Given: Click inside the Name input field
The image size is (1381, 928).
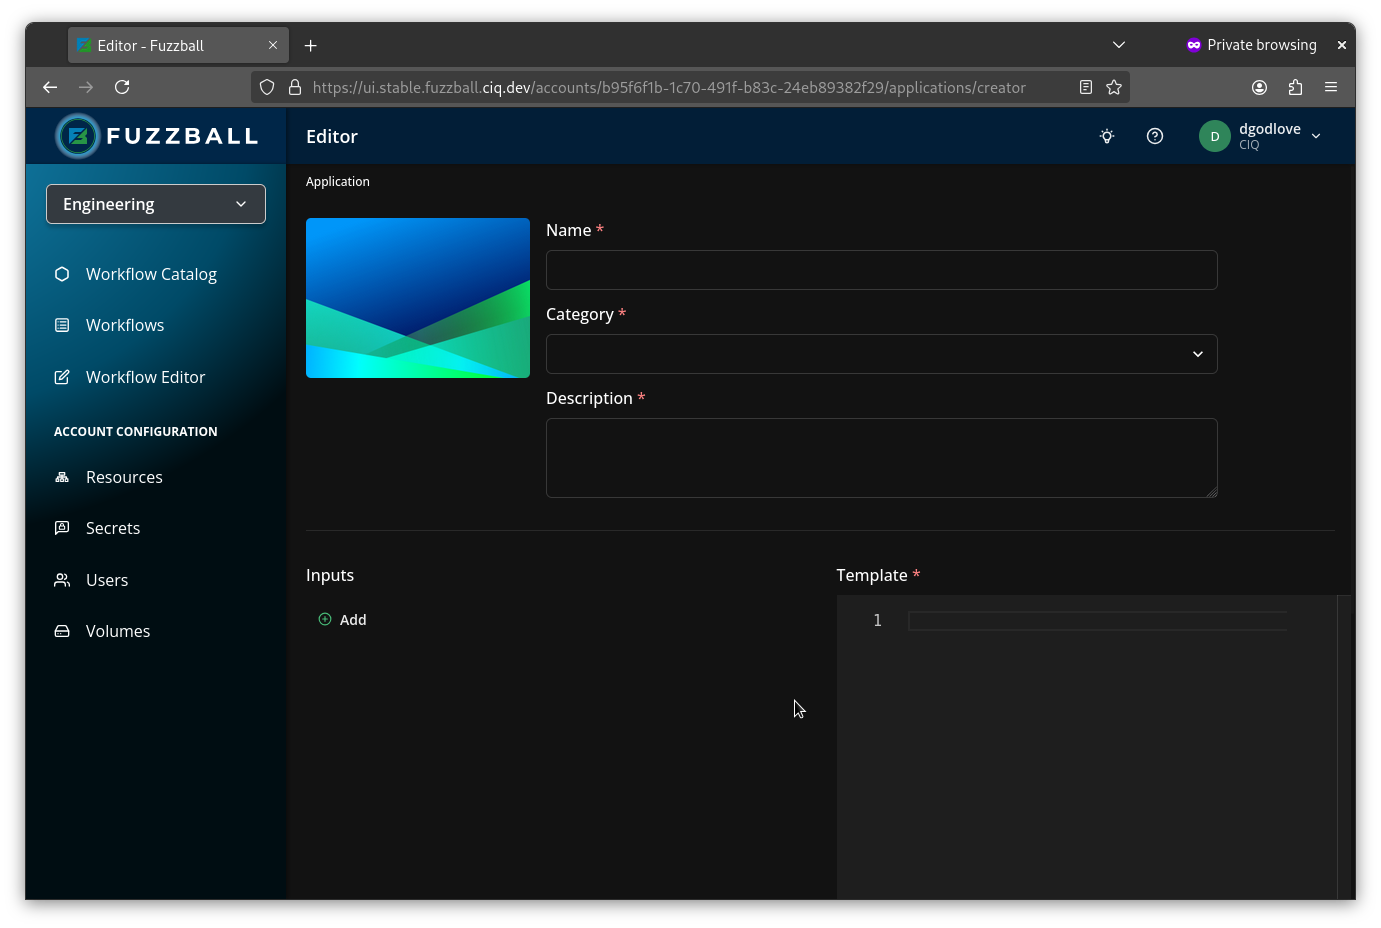Looking at the screenshot, I should click(x=881, y=269).
